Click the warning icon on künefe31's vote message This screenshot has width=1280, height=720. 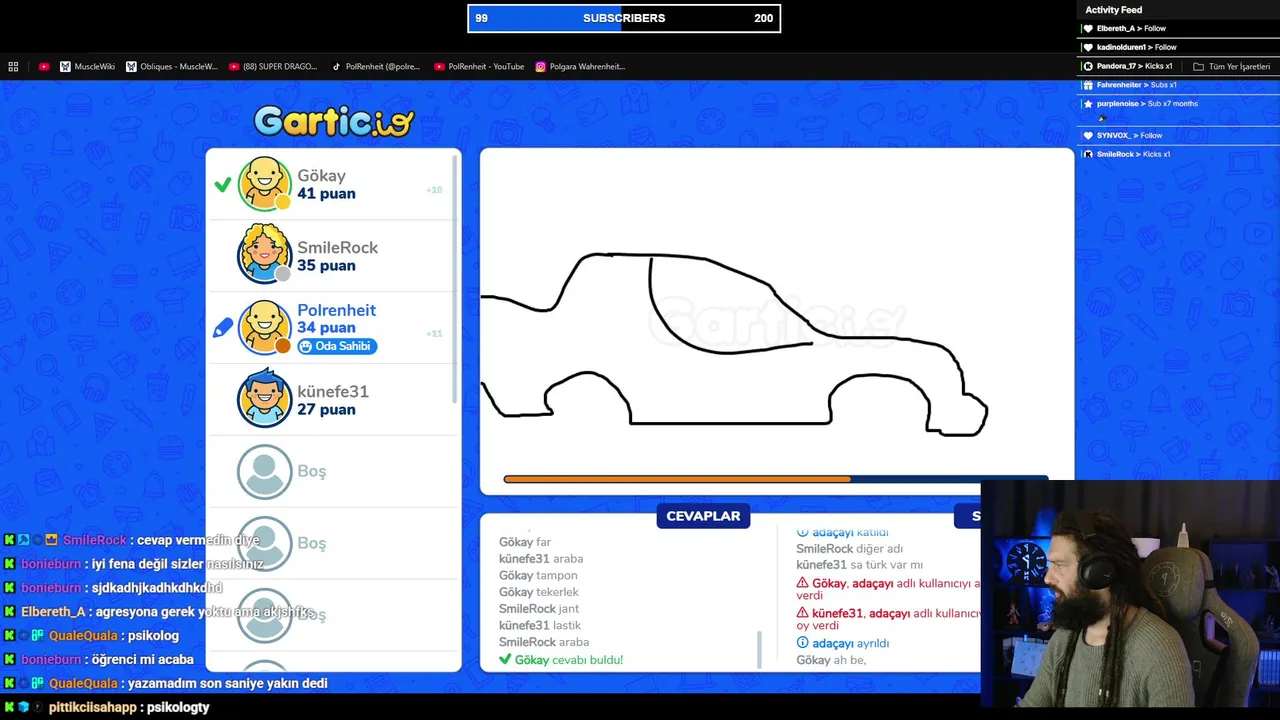tap(802, 613)
